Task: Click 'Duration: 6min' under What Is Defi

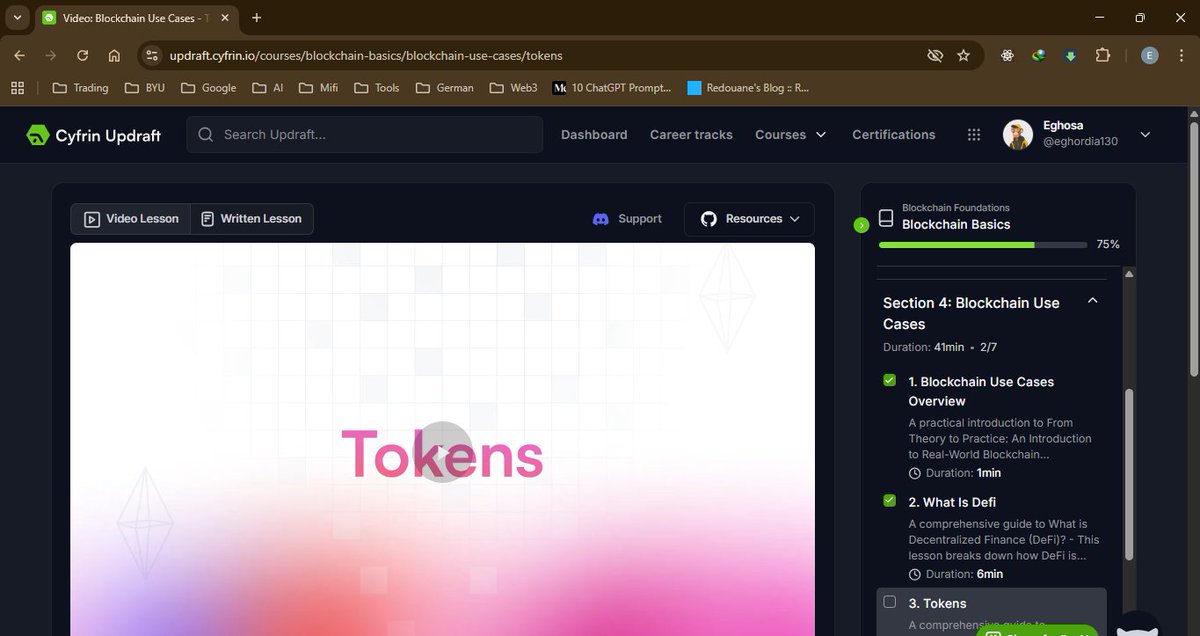Action: coord(956,574)
